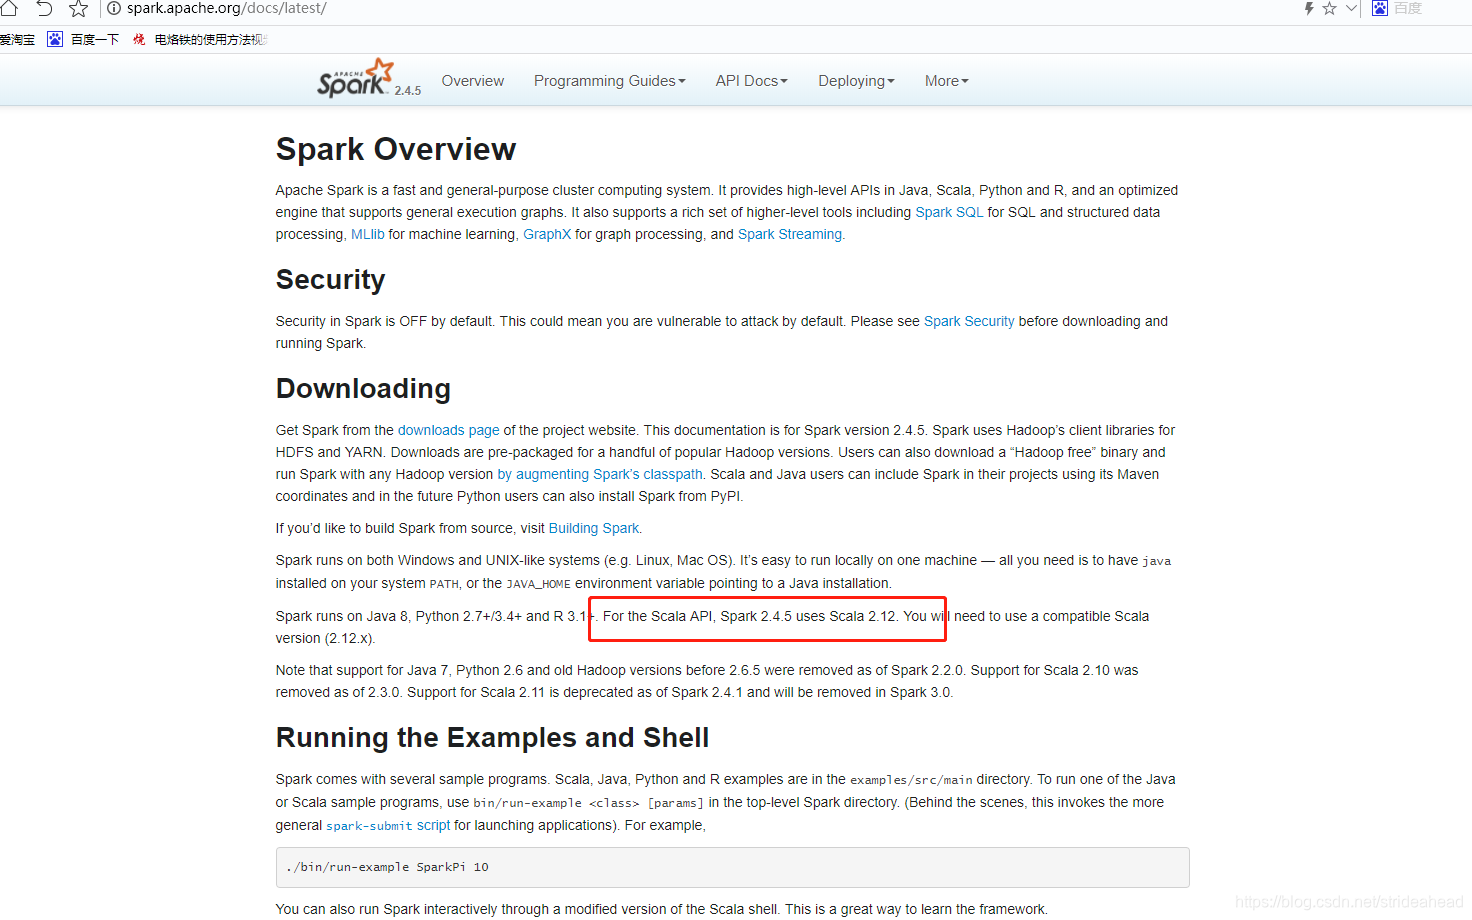Open site info icon before URL
Screen dimensions: 1472x920
click(114, 8)
